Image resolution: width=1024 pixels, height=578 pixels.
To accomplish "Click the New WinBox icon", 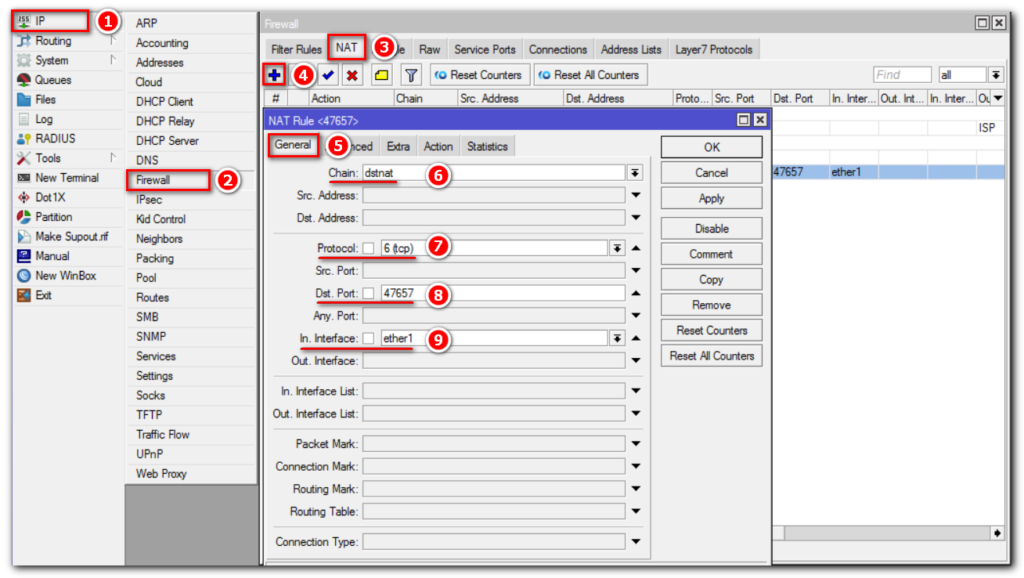I will (x=24, y=276).
